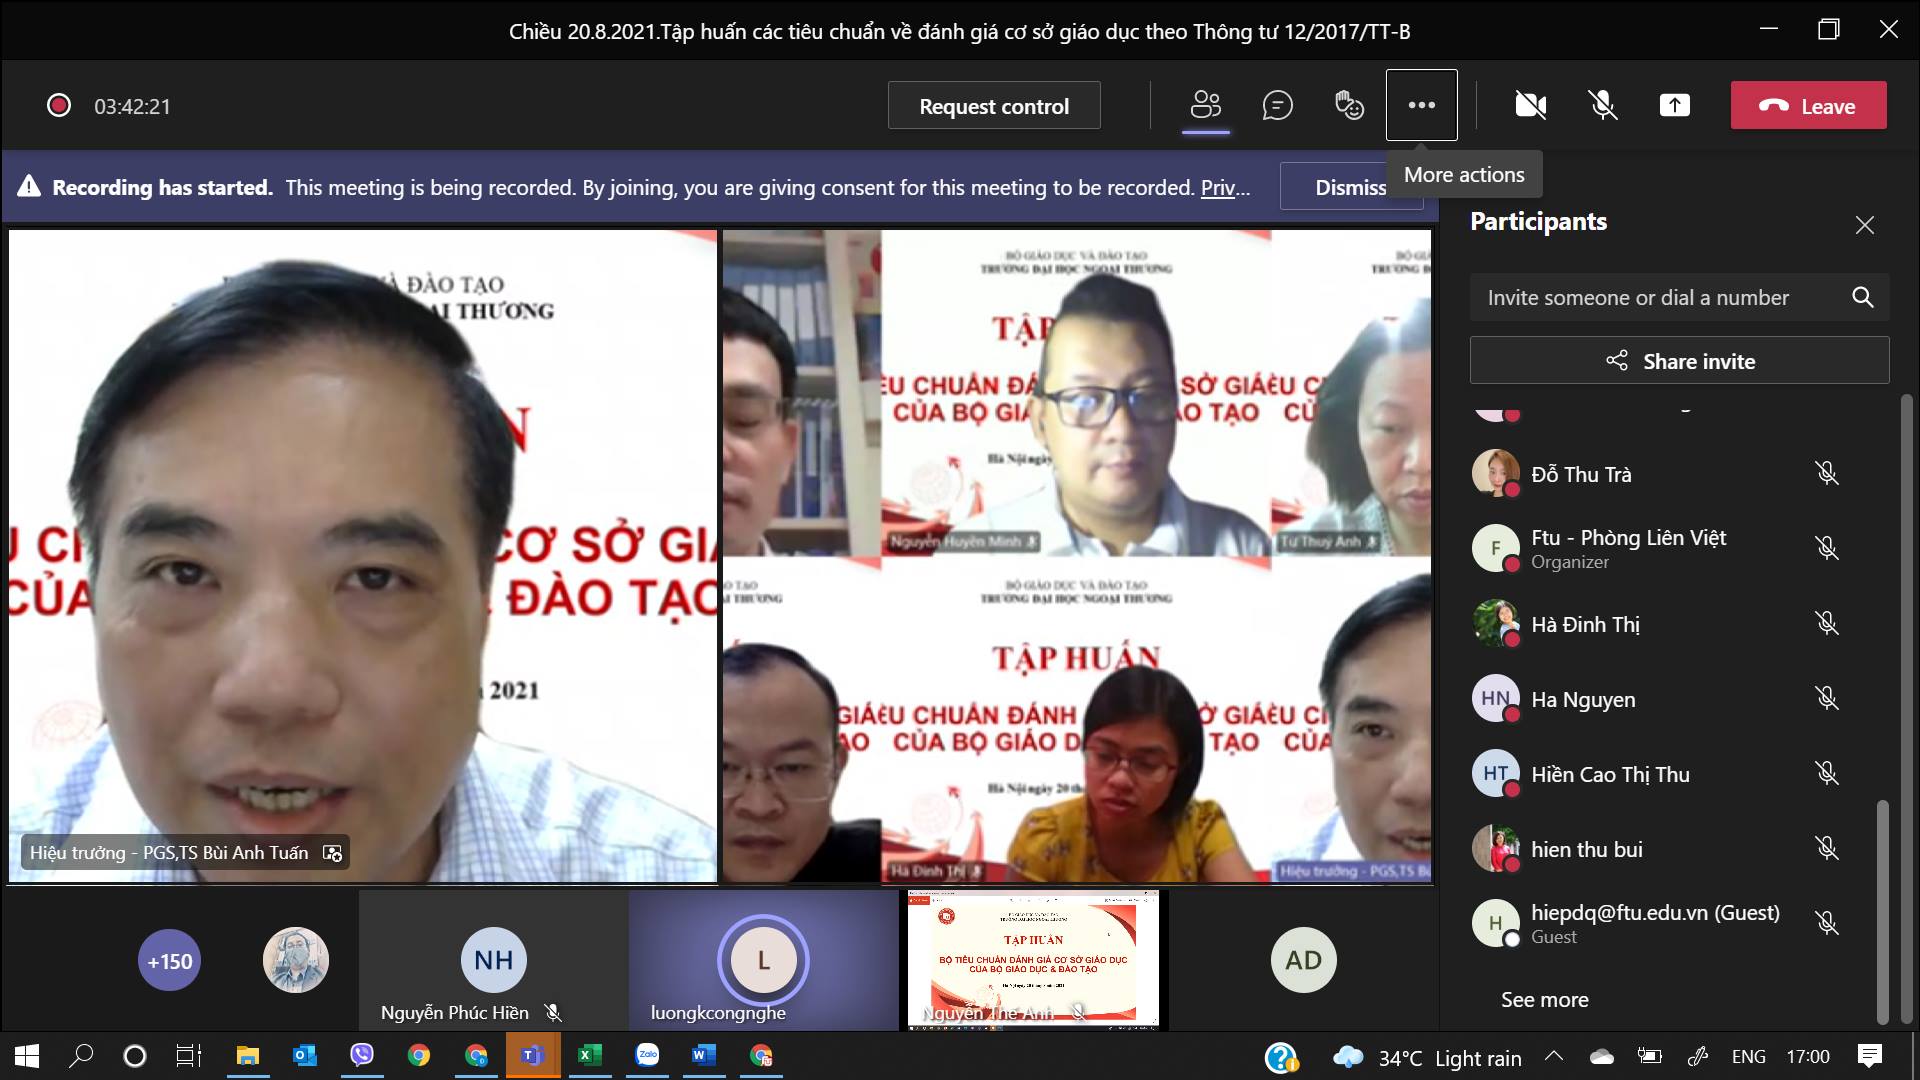Open Task View on taskbar
The width and height of the screenshot is (1920, 1080).
point(189,1056)
